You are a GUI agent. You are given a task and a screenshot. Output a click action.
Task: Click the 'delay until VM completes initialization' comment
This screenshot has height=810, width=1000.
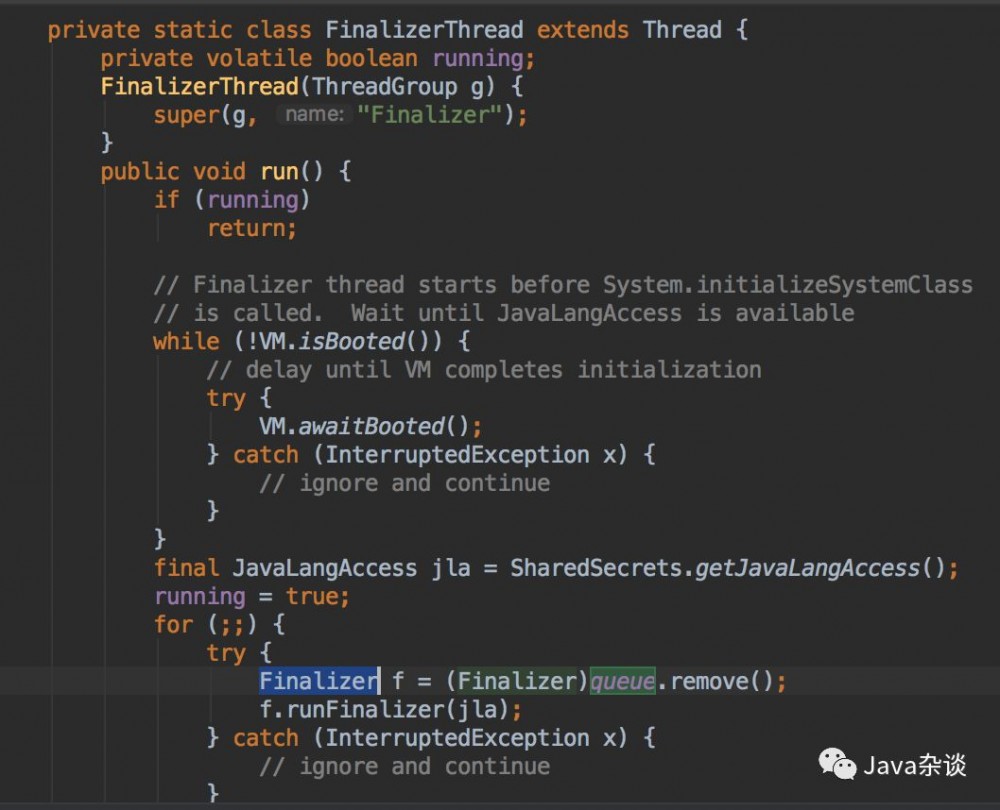pos(484,369)
